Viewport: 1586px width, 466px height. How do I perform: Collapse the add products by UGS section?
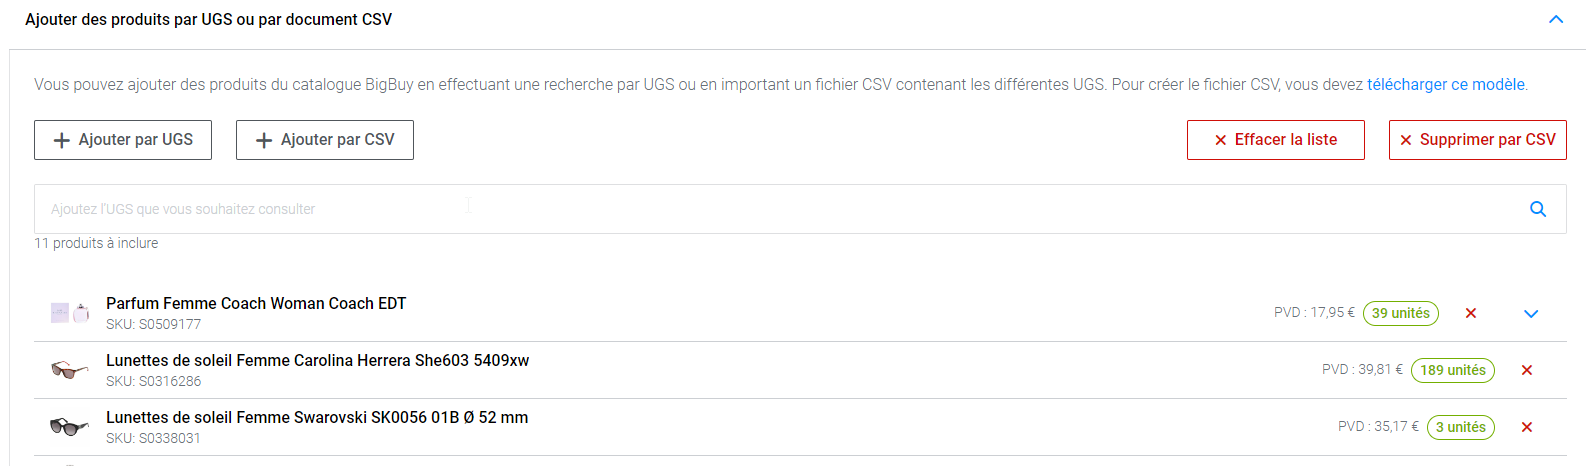pyautogui.click(x=1556, y=19)
